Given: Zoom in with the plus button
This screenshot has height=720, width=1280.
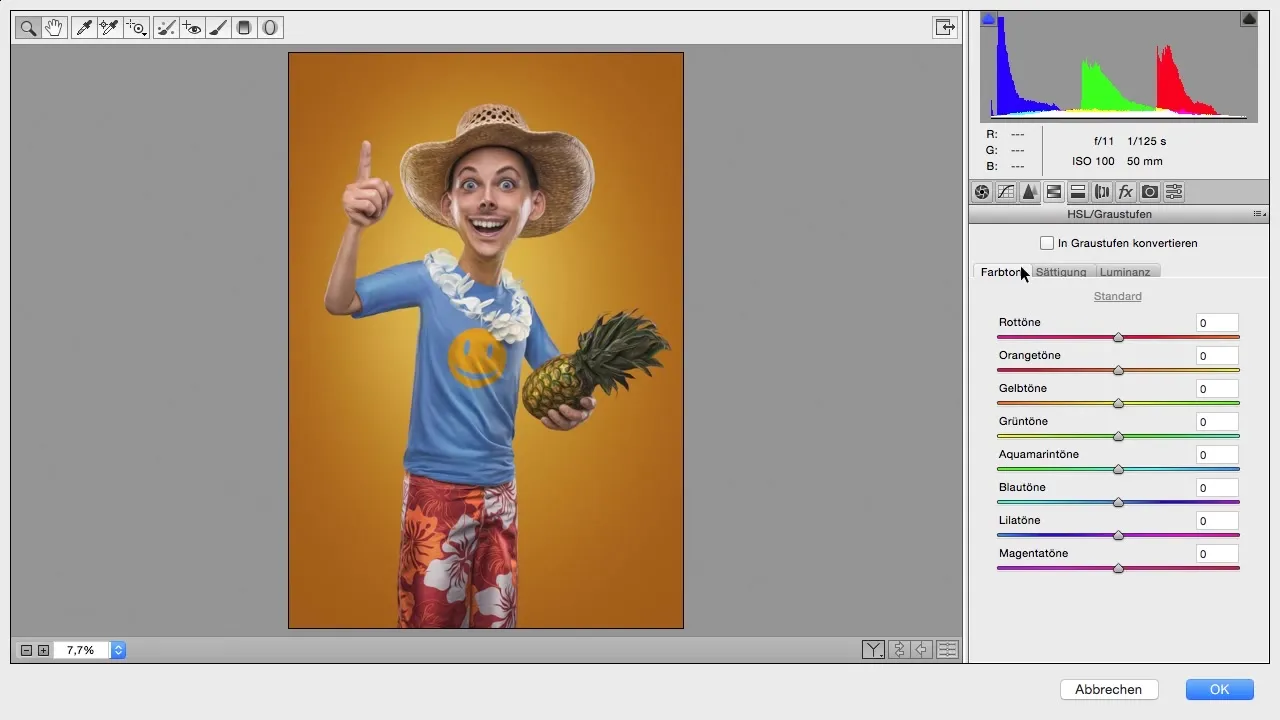Looking at the screenshot, I should click(43, 651).
